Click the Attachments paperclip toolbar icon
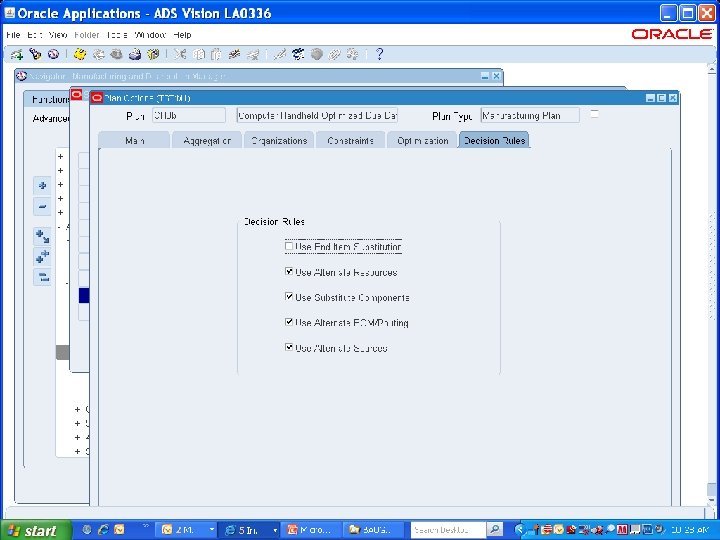The width and height of the screenshot is (720, 540). pos(334,55)
